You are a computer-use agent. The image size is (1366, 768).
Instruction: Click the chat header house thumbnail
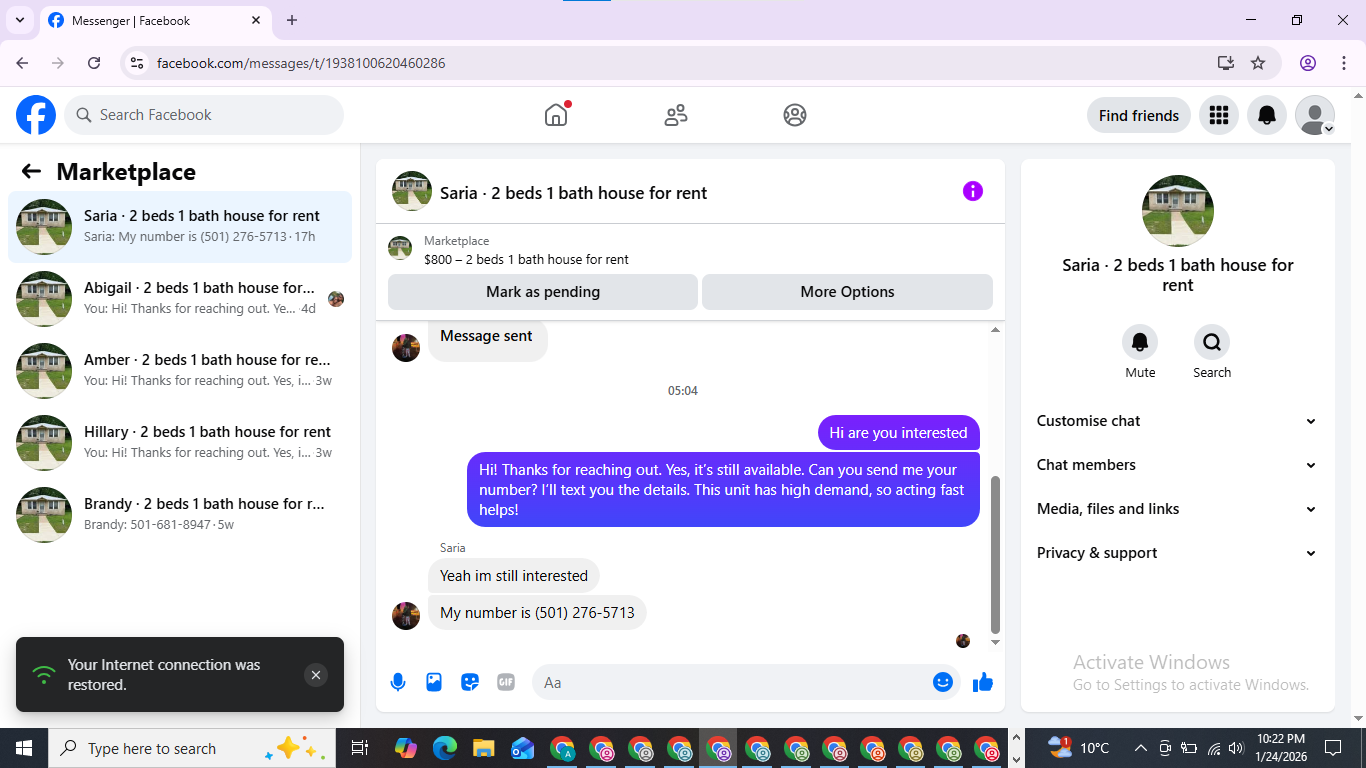click(x=412, y=191)
